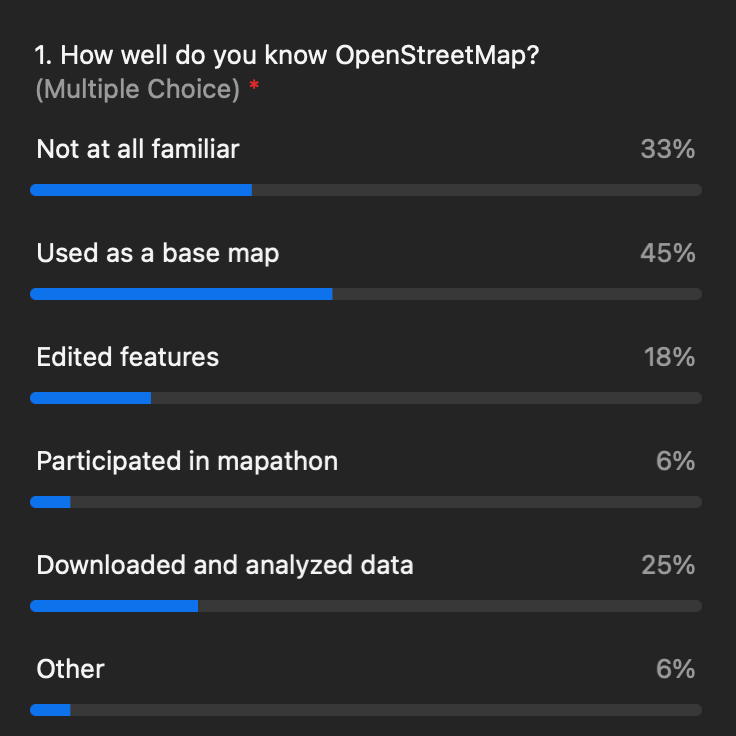The image size is (736, 736).
Task: Click the red required asterisk
Action: click(x=254, y=85)
